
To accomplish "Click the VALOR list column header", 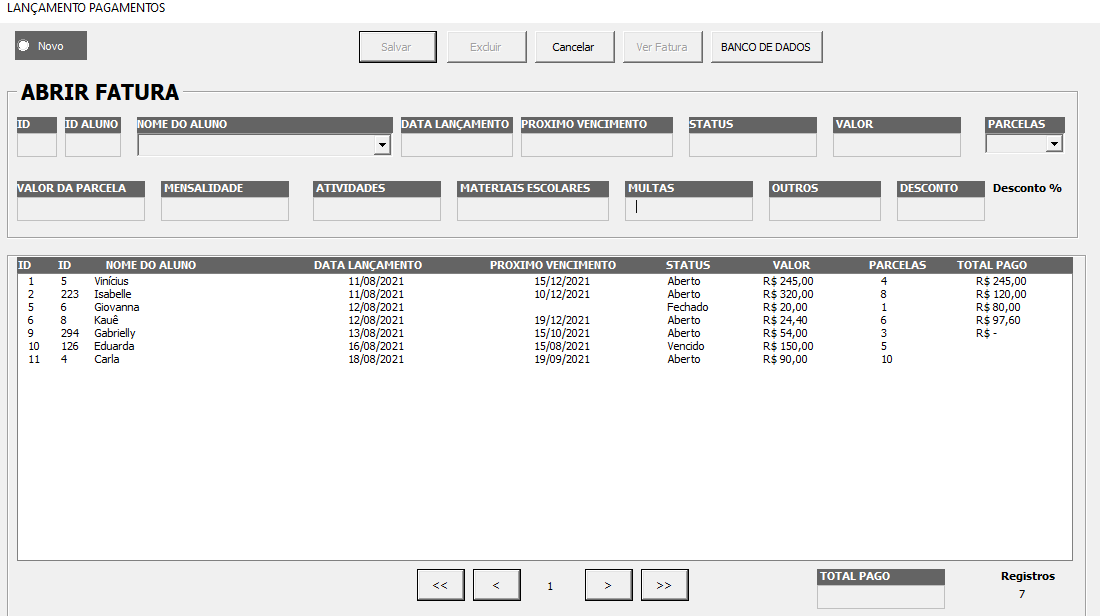I will click(x=791, y=265).
